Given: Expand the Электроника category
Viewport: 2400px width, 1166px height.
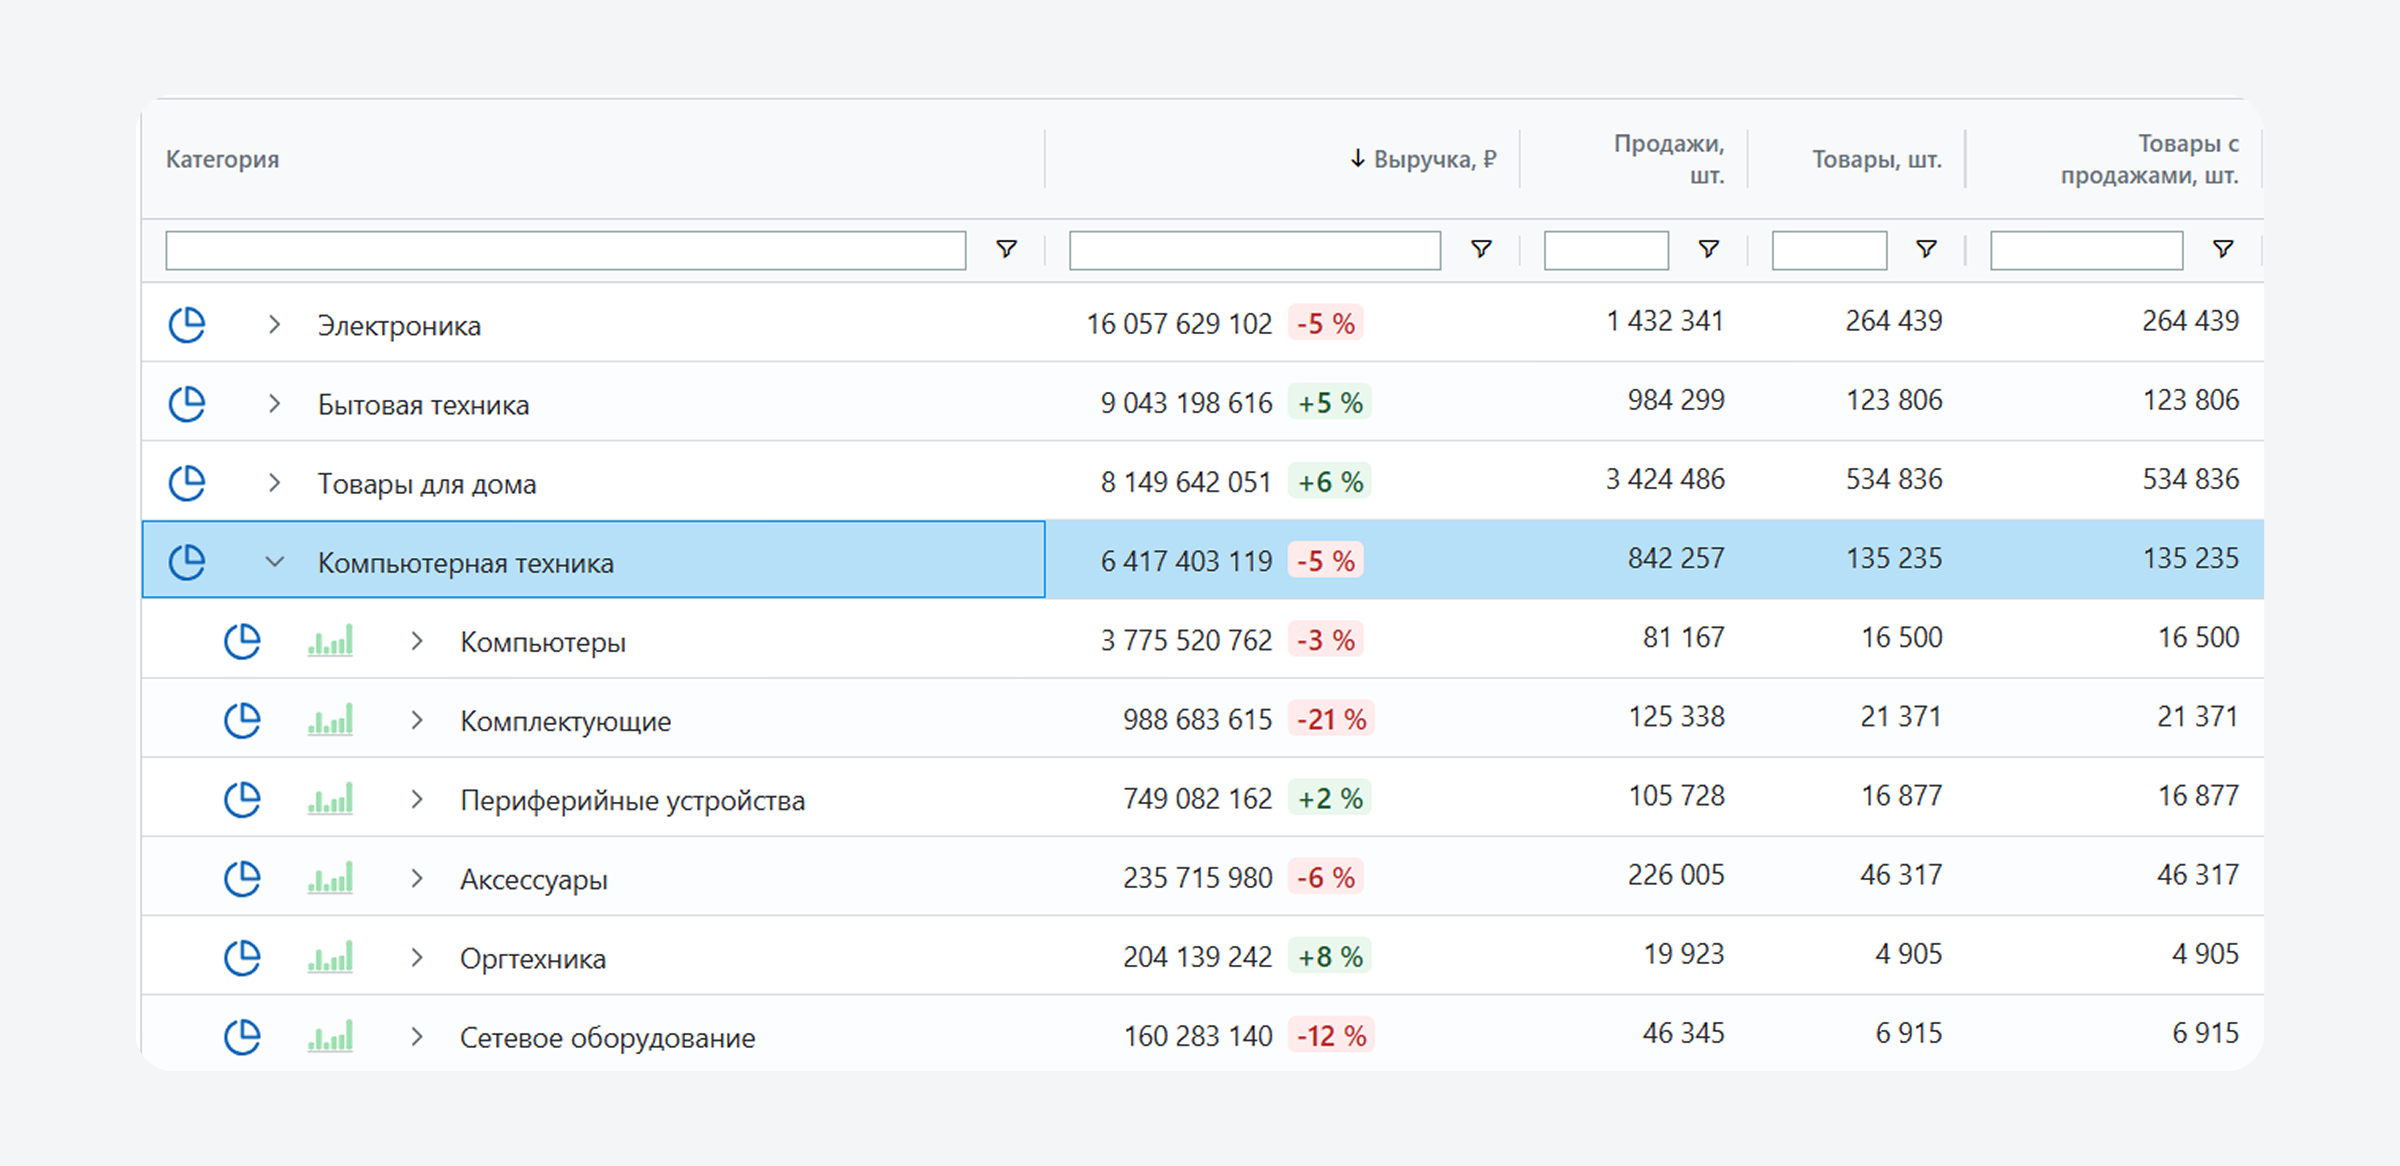Looking at the screenshot, I should (274, 325).
